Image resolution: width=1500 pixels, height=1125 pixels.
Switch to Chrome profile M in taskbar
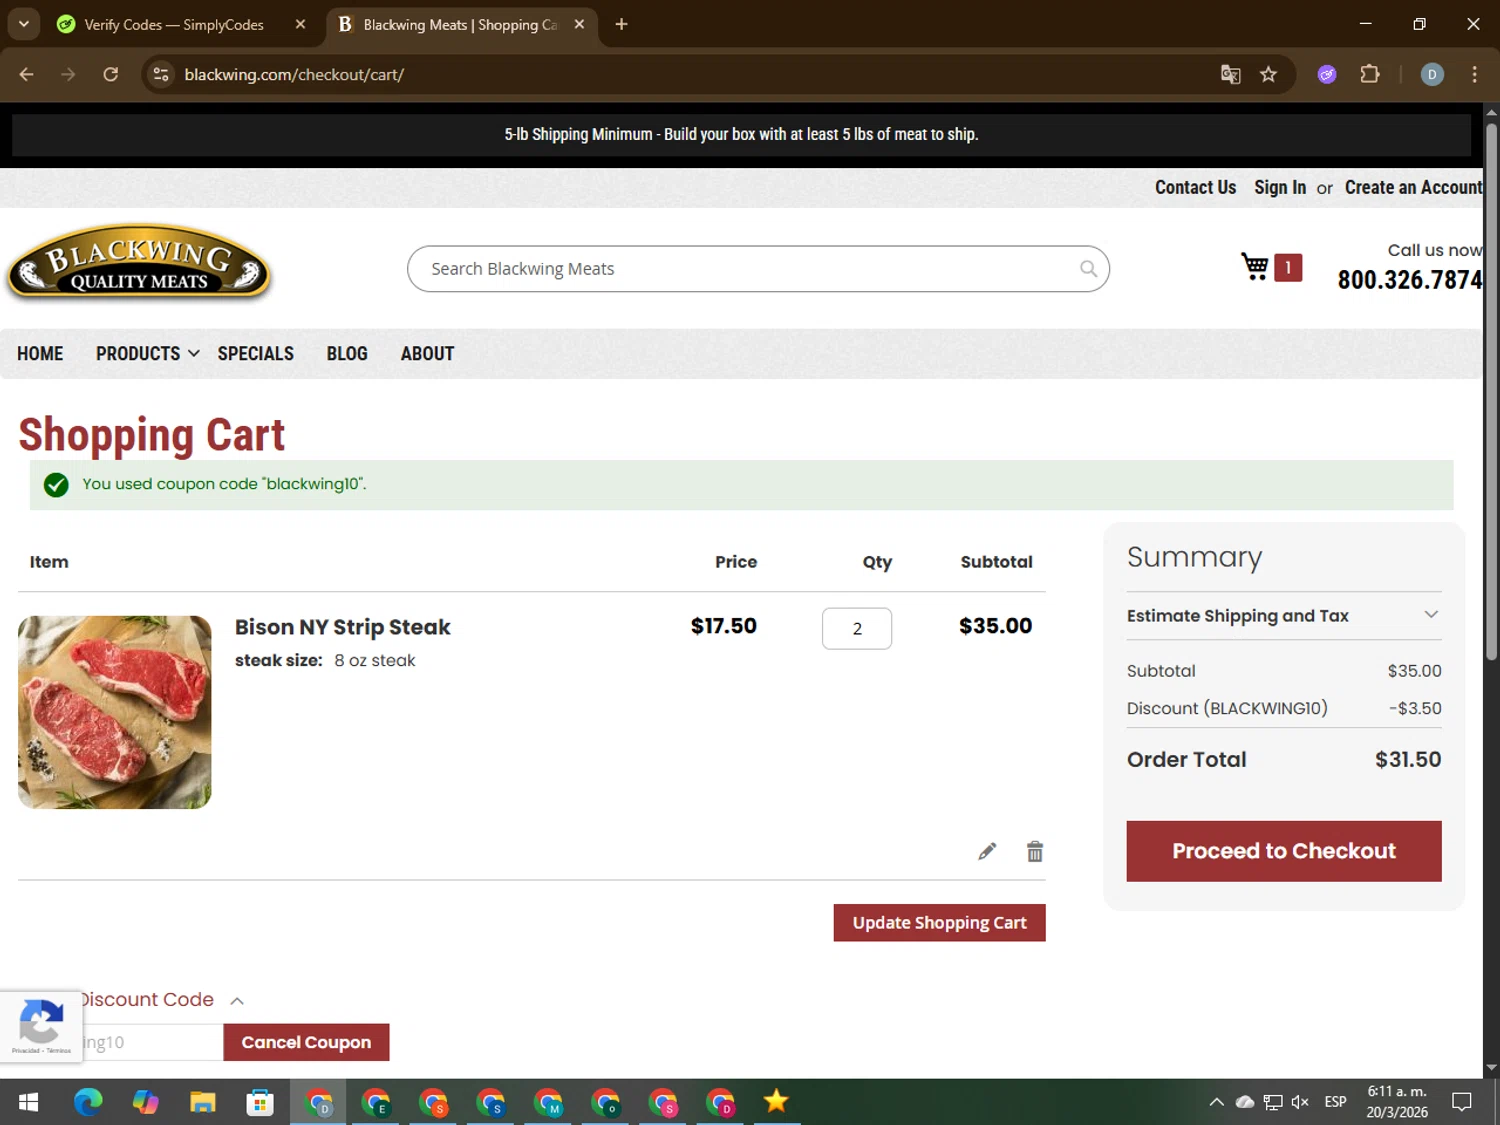548,1102
